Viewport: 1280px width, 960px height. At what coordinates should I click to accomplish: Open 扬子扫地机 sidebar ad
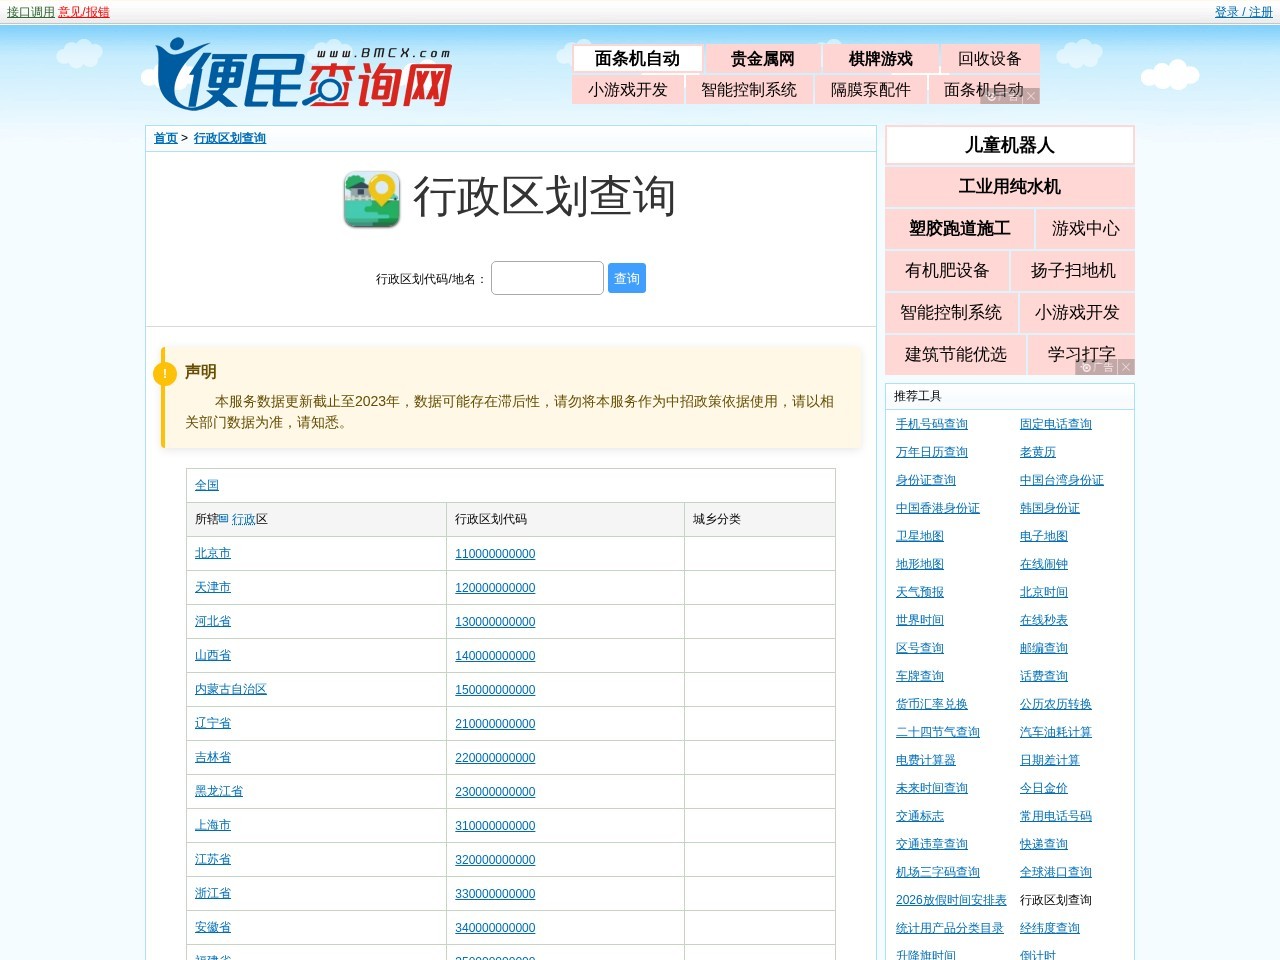click(1074, 271)
